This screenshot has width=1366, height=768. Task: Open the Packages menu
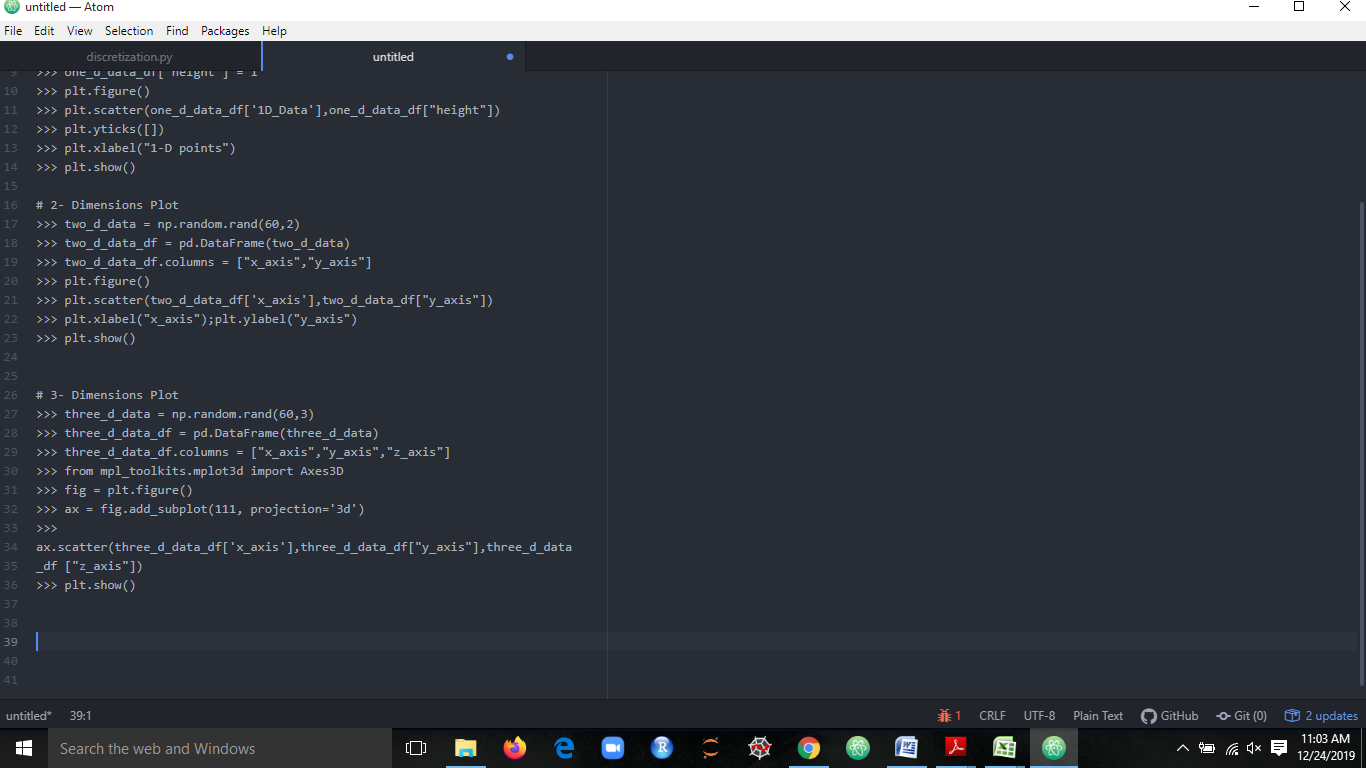click(x=225, y=31)
